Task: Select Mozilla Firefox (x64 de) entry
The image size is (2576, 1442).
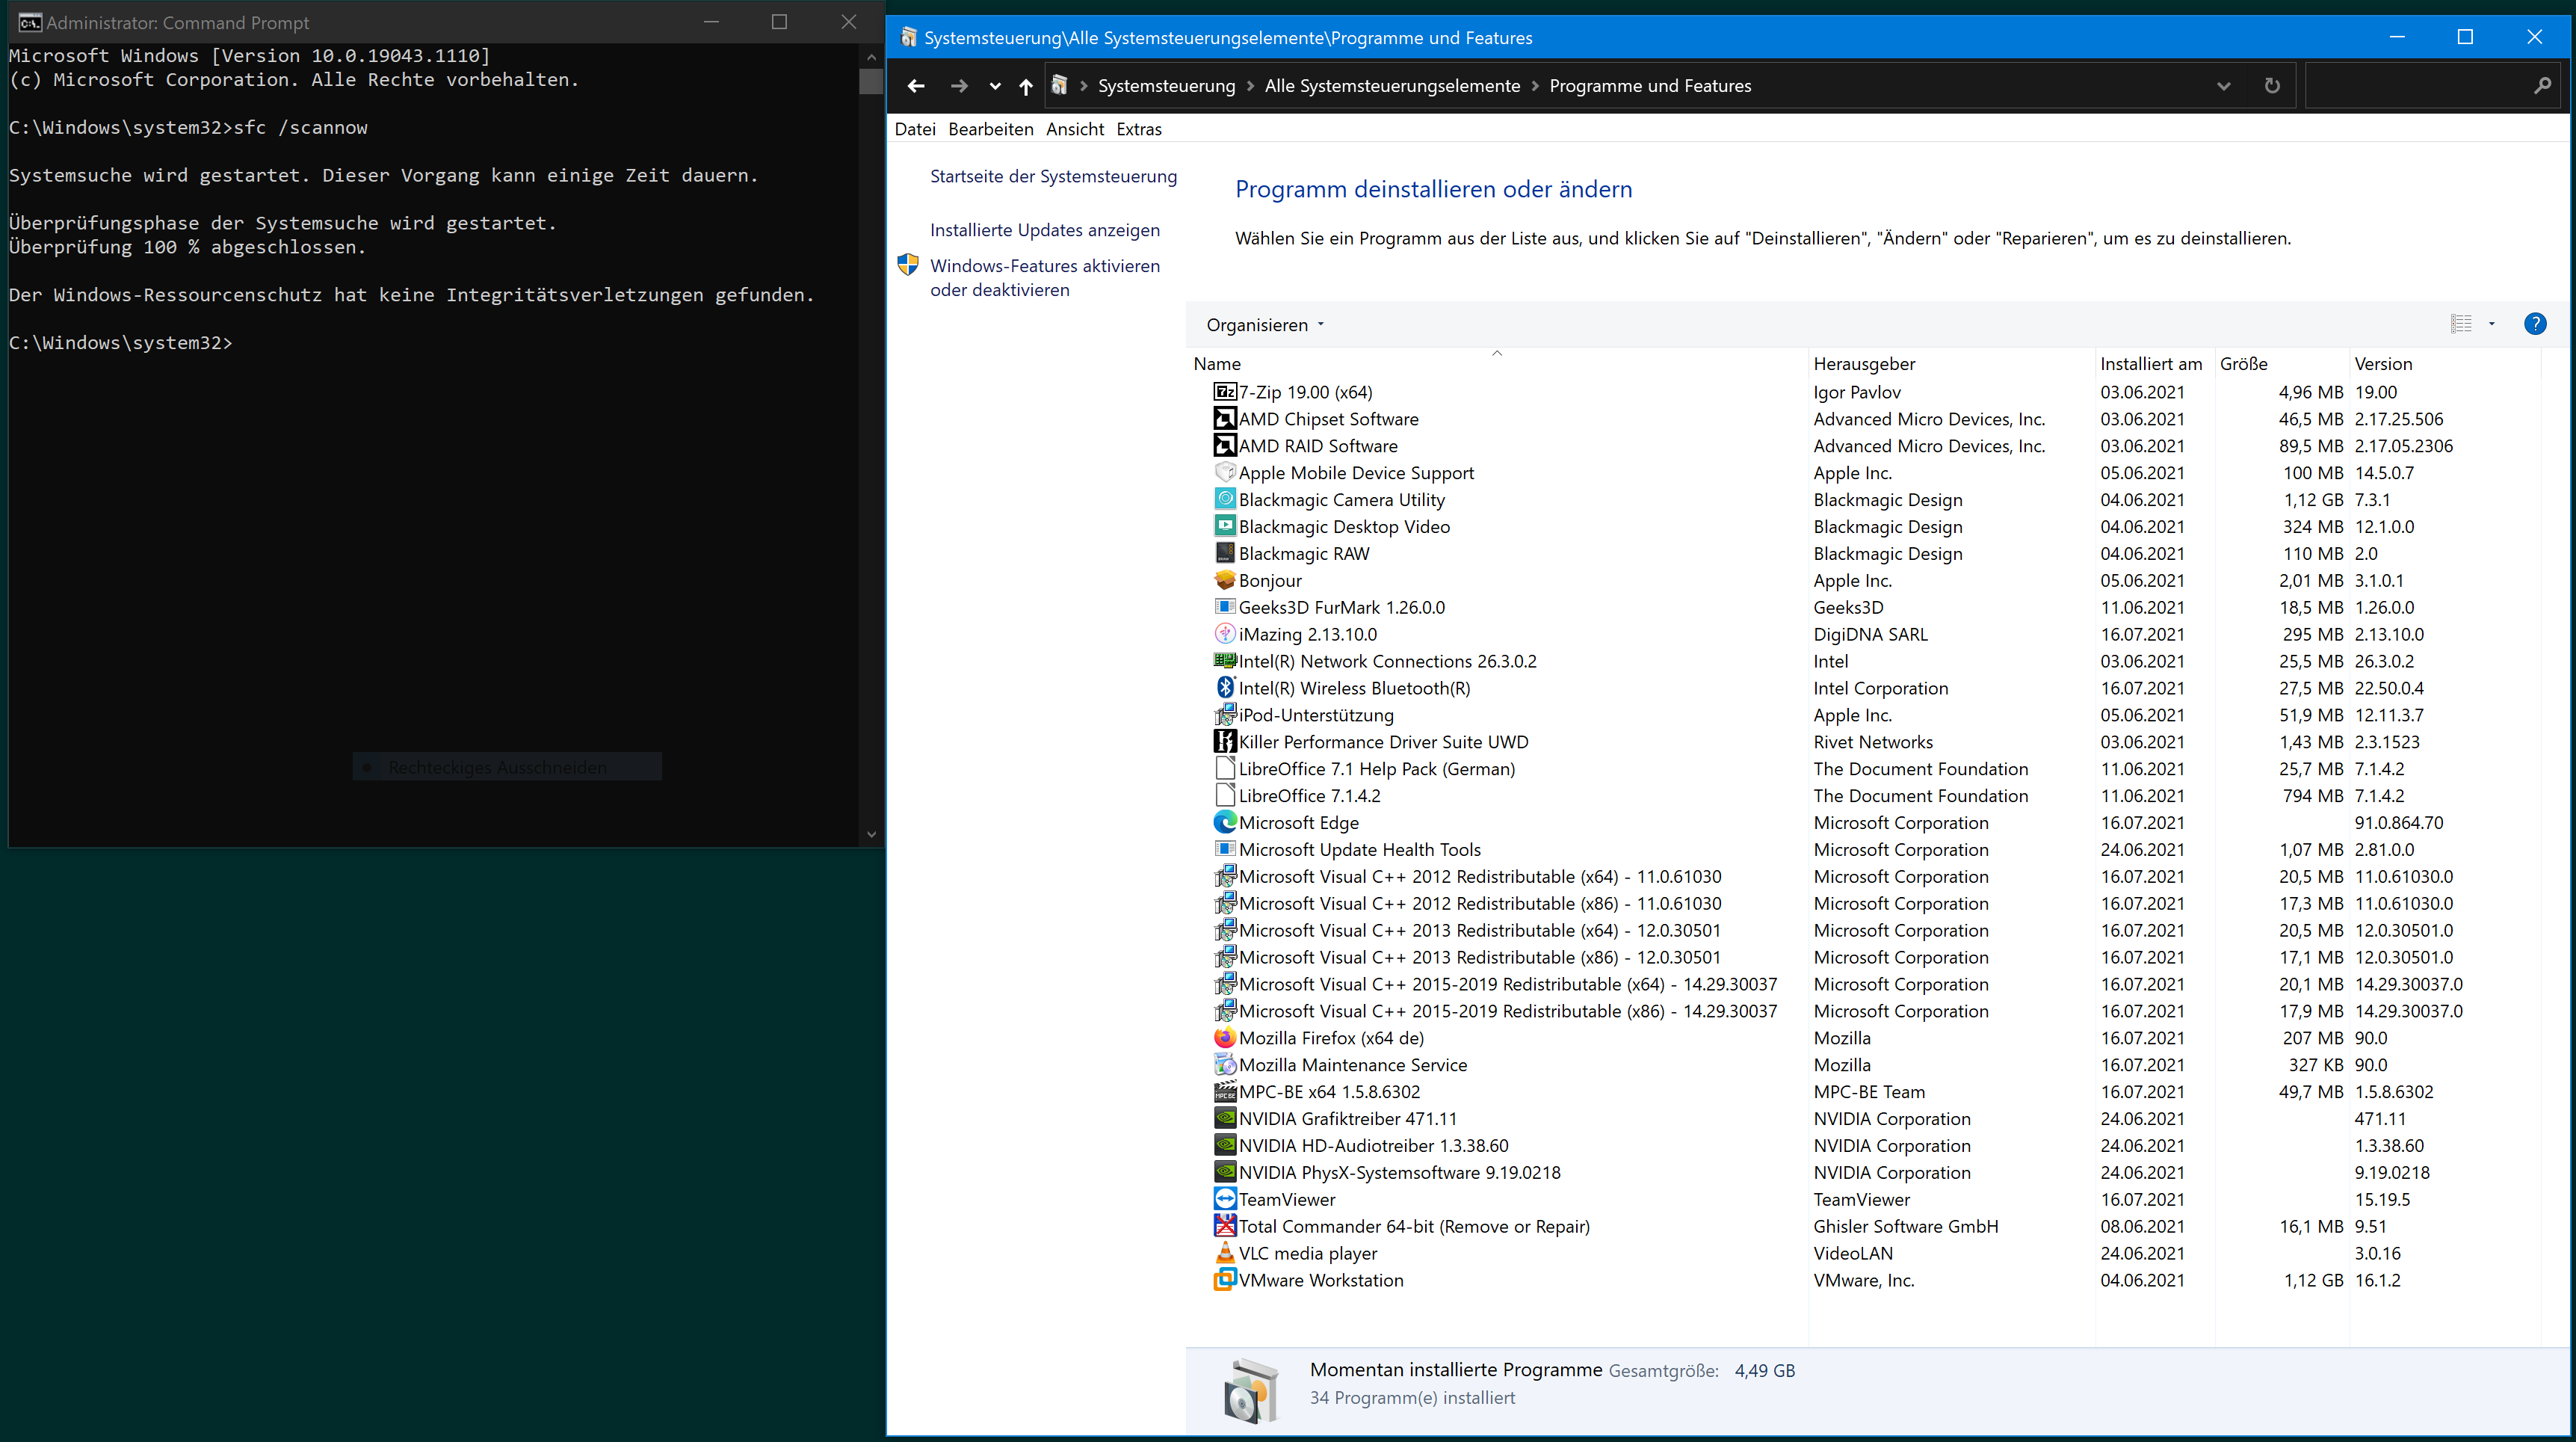Action: [x=1331, y=1038]
